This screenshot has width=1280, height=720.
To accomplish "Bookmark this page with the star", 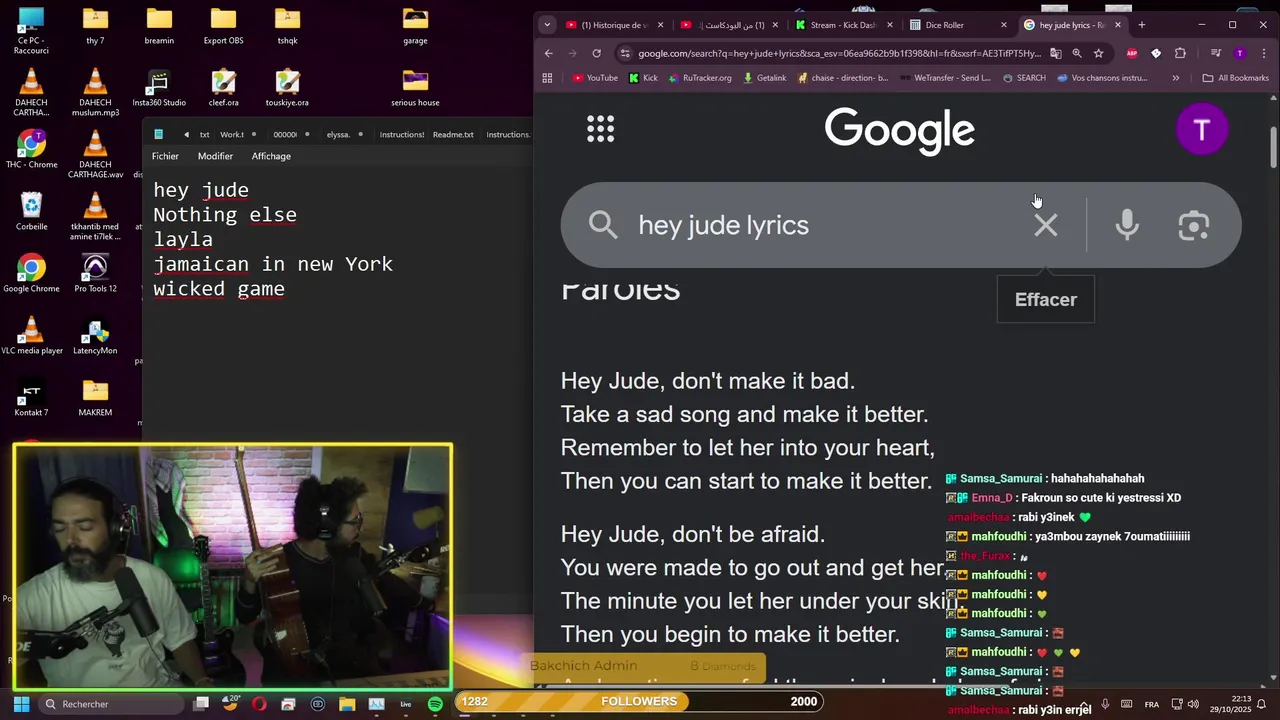I will (1098, 53).
